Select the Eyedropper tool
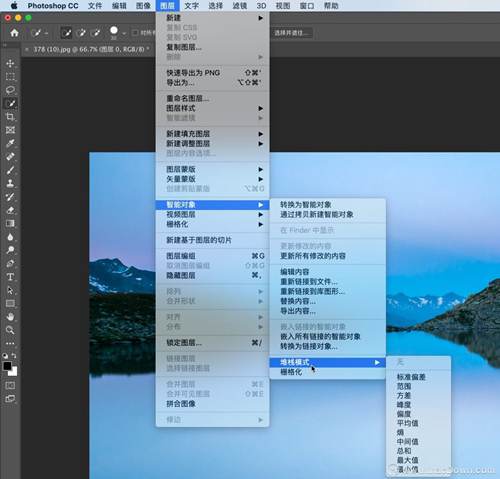Image resolution: width=500 pixels, height=479 pixels. point(10,143)
